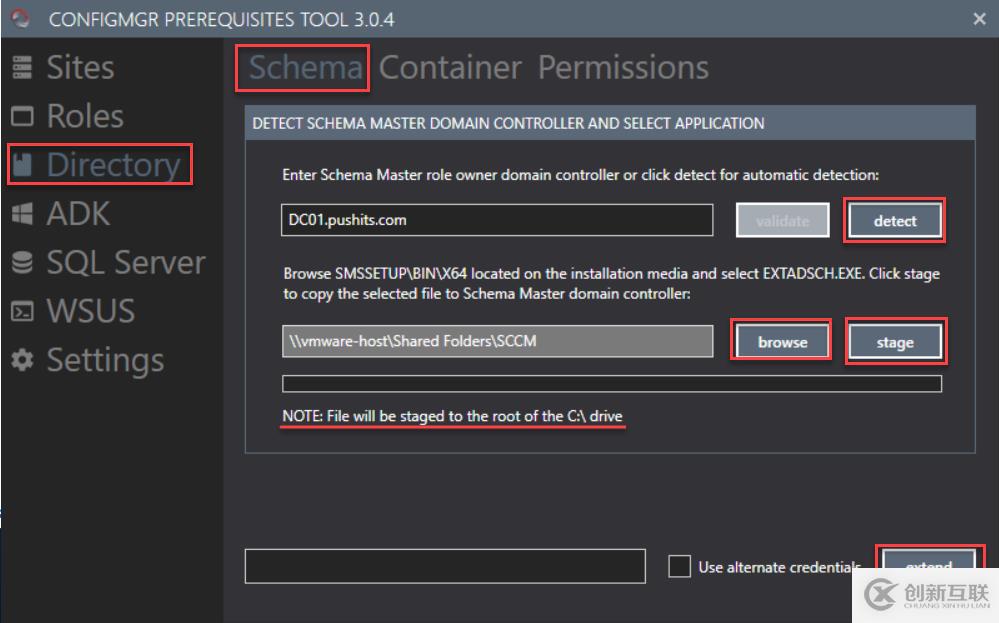Enable Use alternate credentials checkbox
This screenshot has width=999, height=623.
680,566
